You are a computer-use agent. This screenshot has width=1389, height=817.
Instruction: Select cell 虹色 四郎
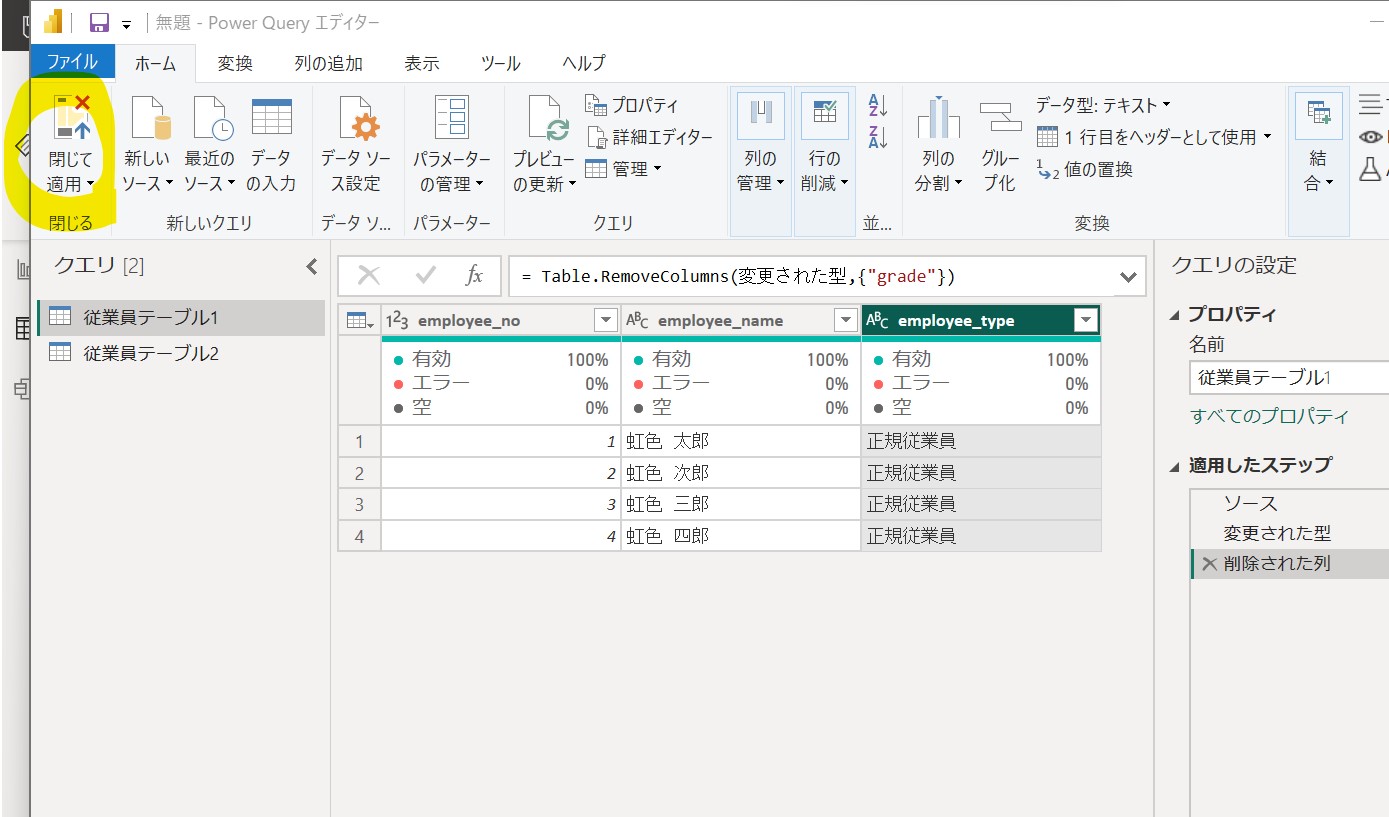[x=741, y=536]
